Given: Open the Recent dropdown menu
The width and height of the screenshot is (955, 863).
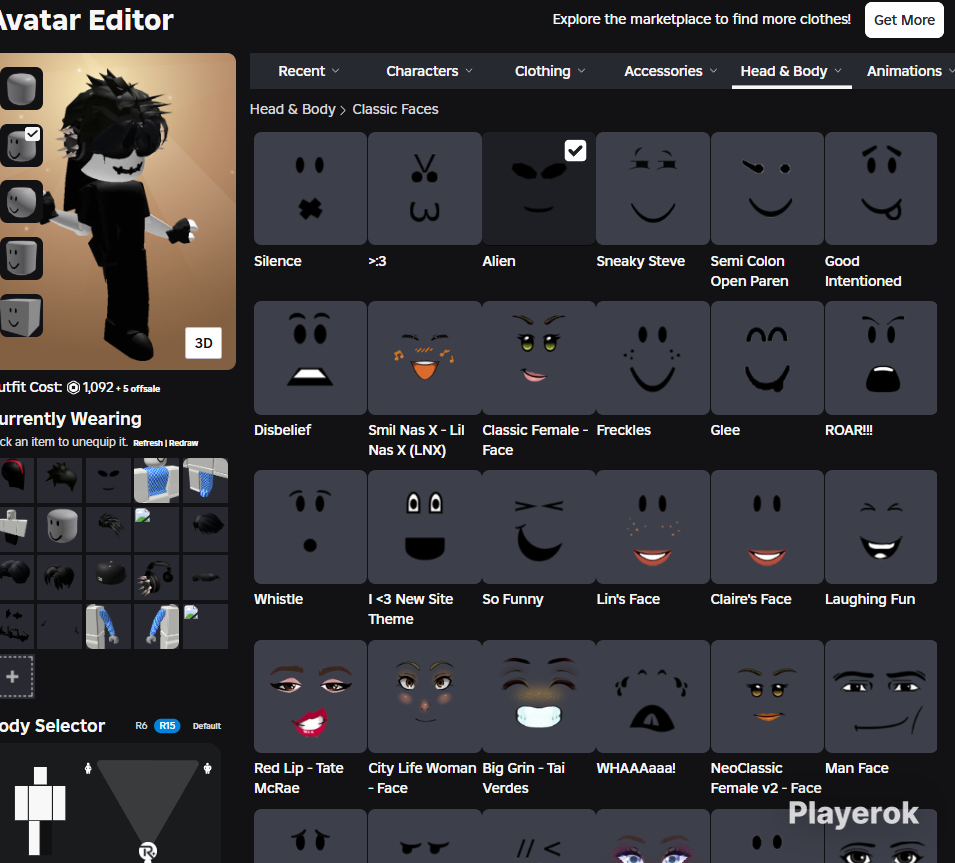Looking at the screenshot, I should click(309, 71).
